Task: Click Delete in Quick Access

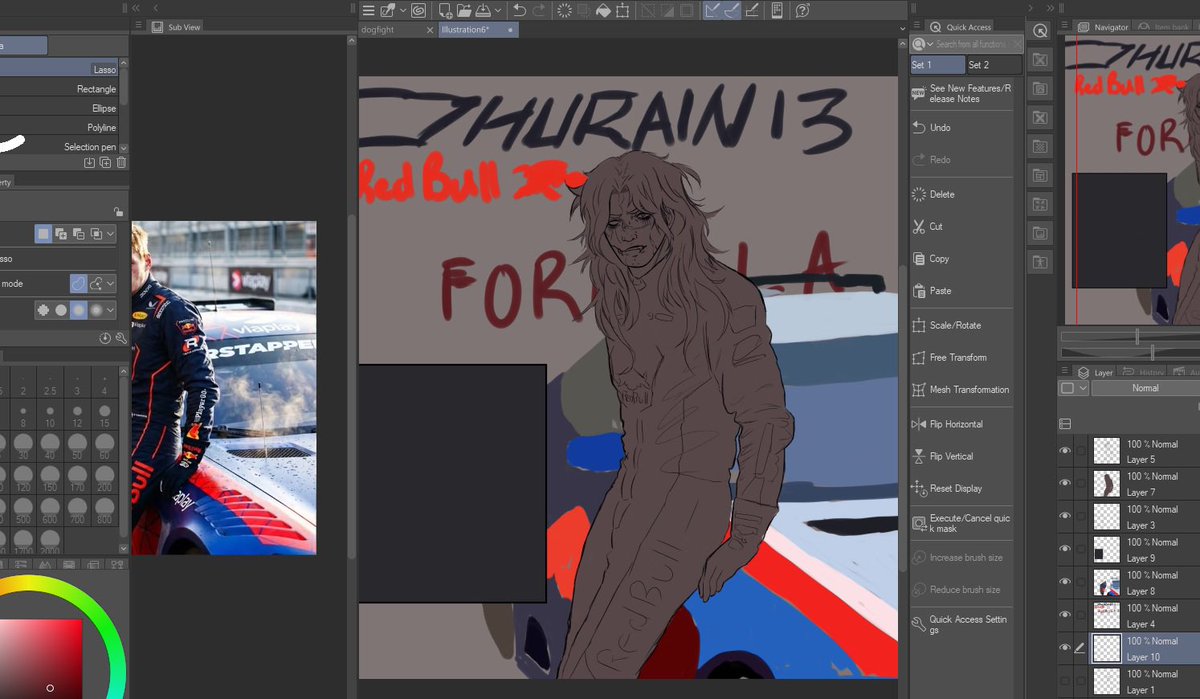Action: click(961, 194)
